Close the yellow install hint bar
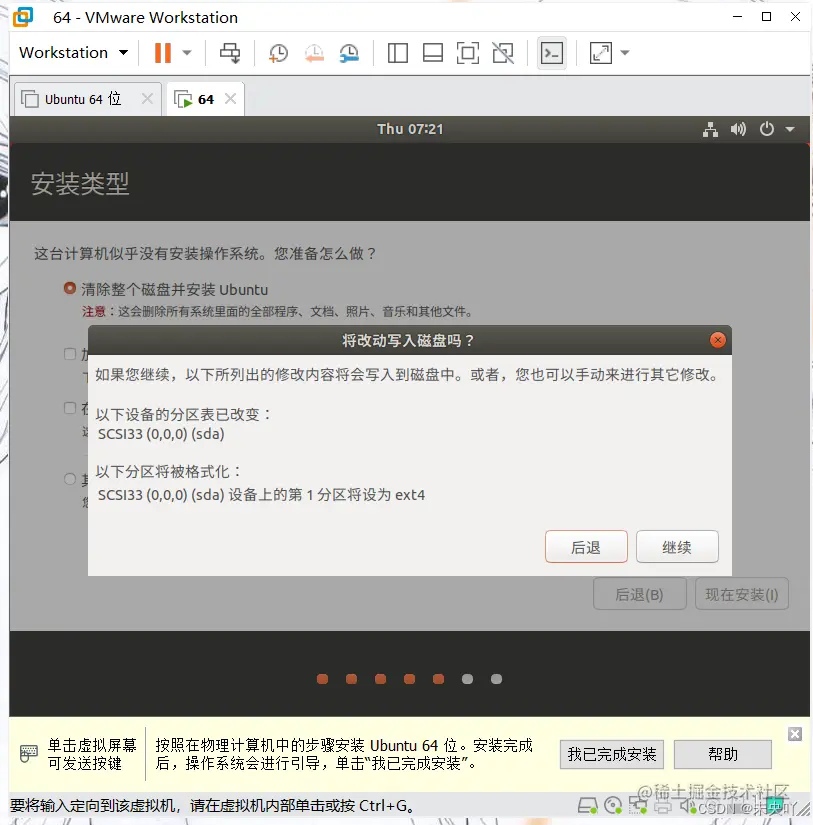 (x=795, y=734)
